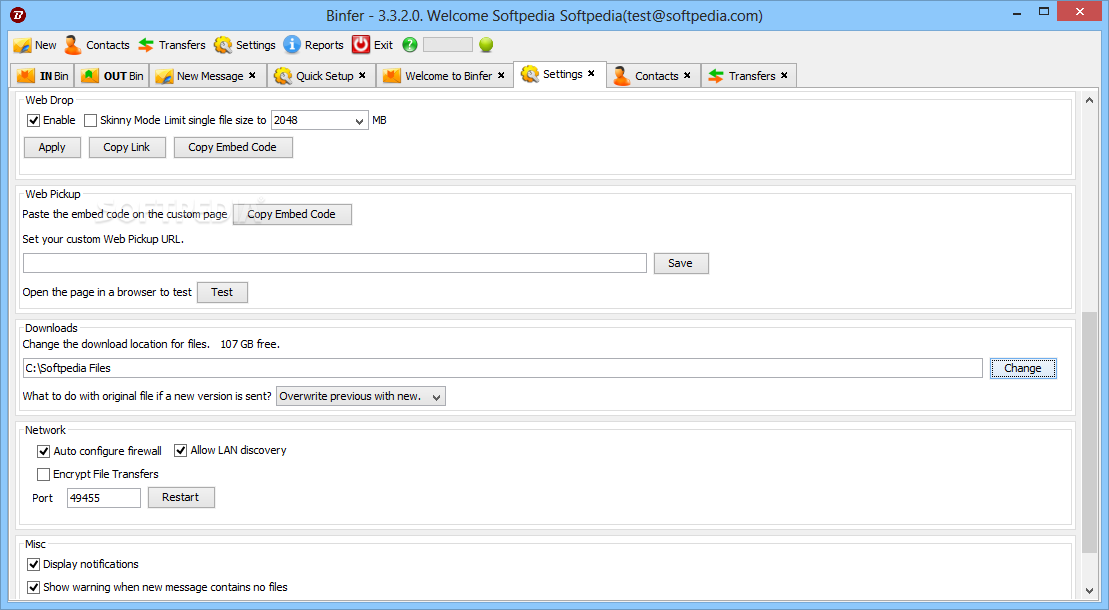Screen dimensions: 1109x610
Task: Click the New Message tab envelope icon
Action: pos(164,76)
